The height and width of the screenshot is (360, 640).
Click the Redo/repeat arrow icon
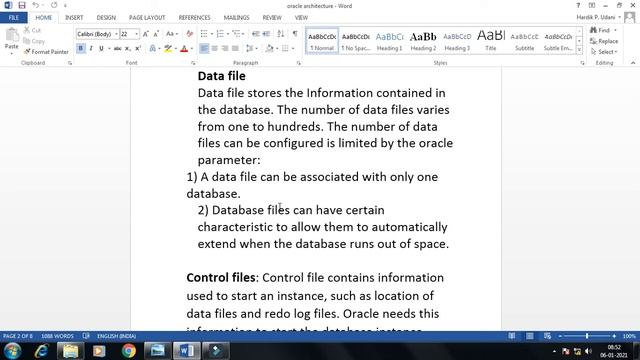coord(54,5)
